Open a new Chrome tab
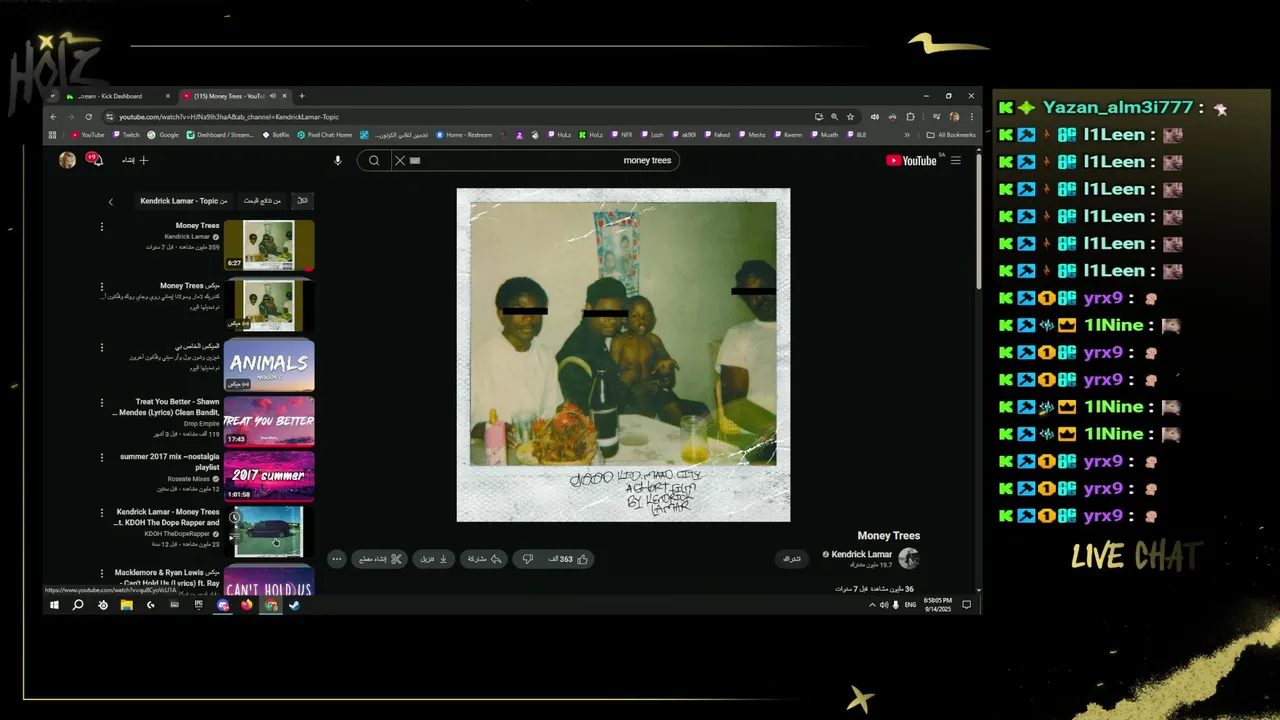Image resolution: width=1280 pixels, height=720 pixels. [x=302, y=96]
